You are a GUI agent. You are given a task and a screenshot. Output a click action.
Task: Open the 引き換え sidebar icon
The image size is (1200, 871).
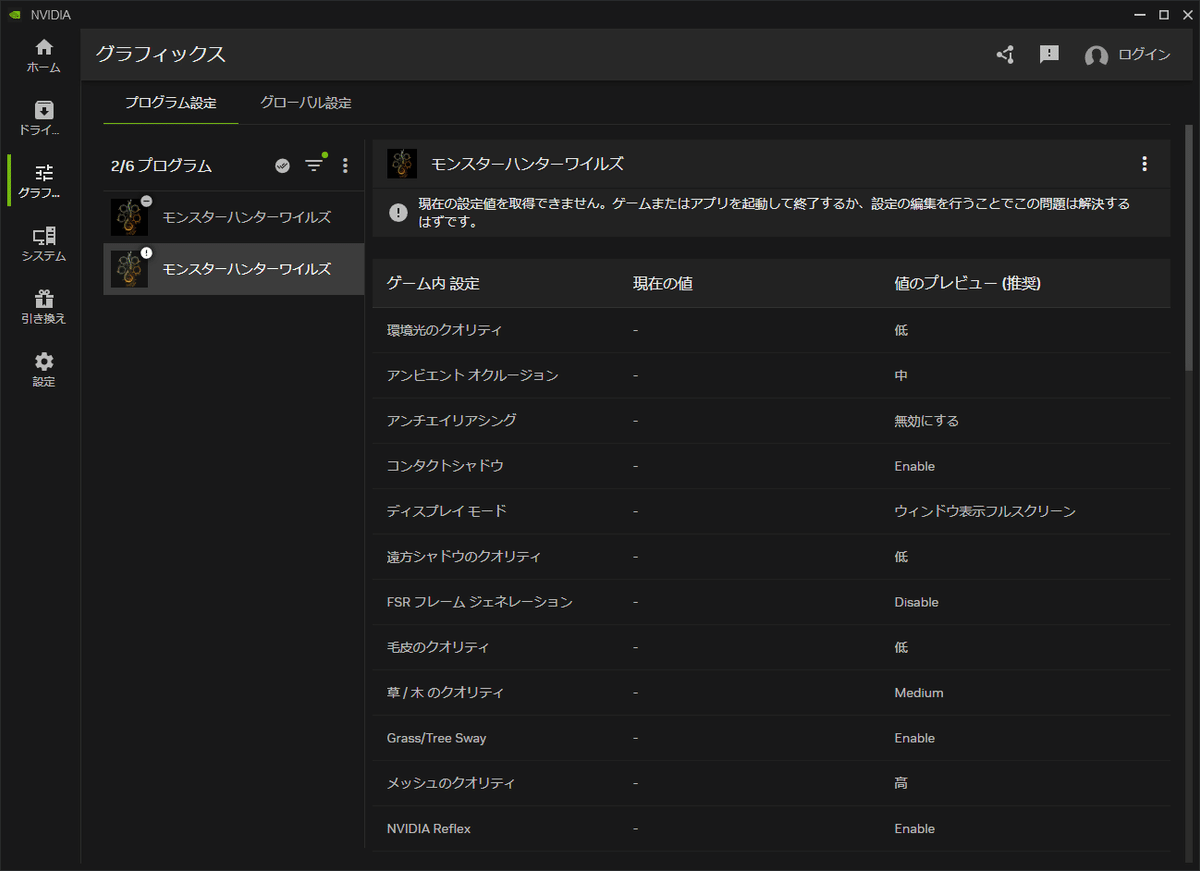tap(43, 308)
